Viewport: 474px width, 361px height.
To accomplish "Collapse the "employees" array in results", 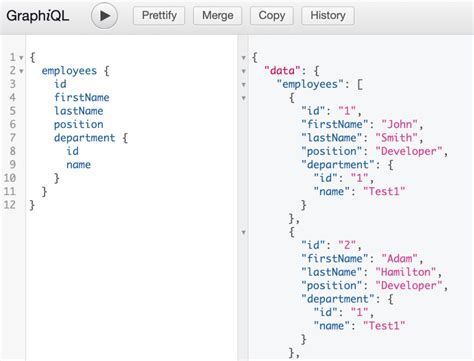I will pyautogui.click(x=244, y=84).
